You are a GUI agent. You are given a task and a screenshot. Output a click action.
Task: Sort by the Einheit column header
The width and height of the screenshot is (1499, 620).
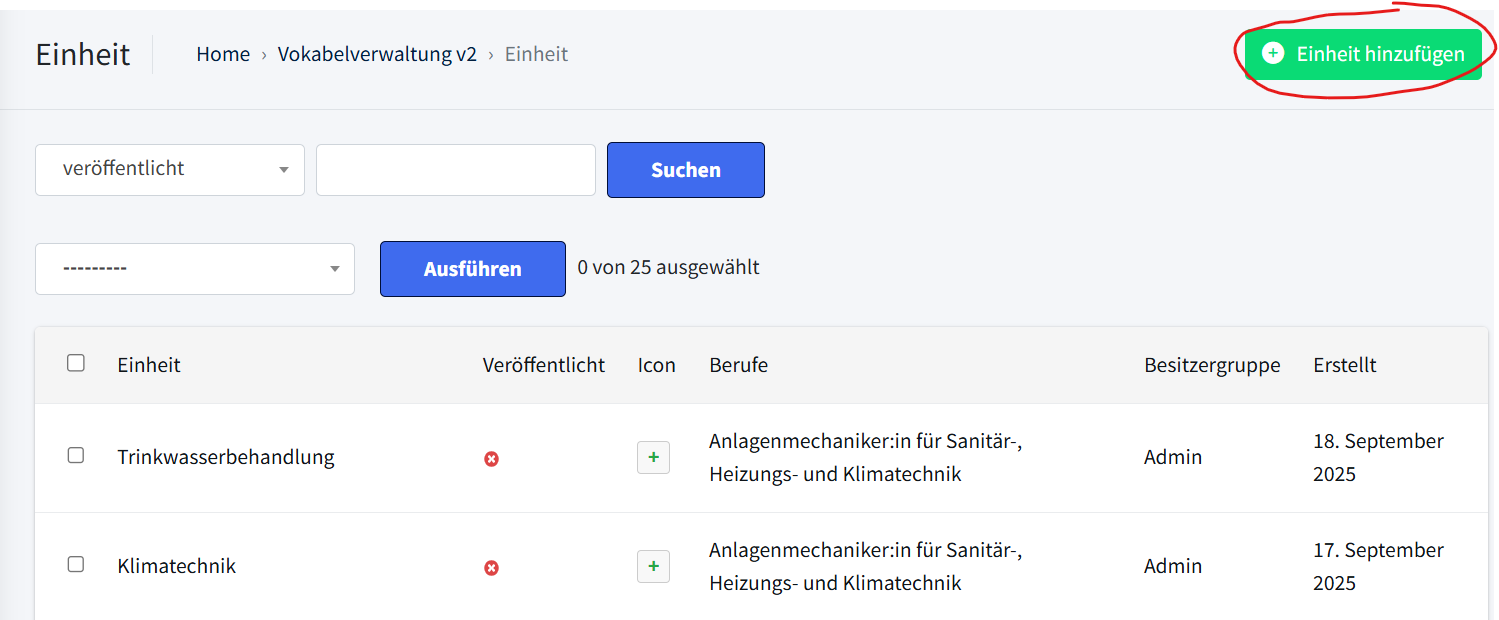point(149,365)
